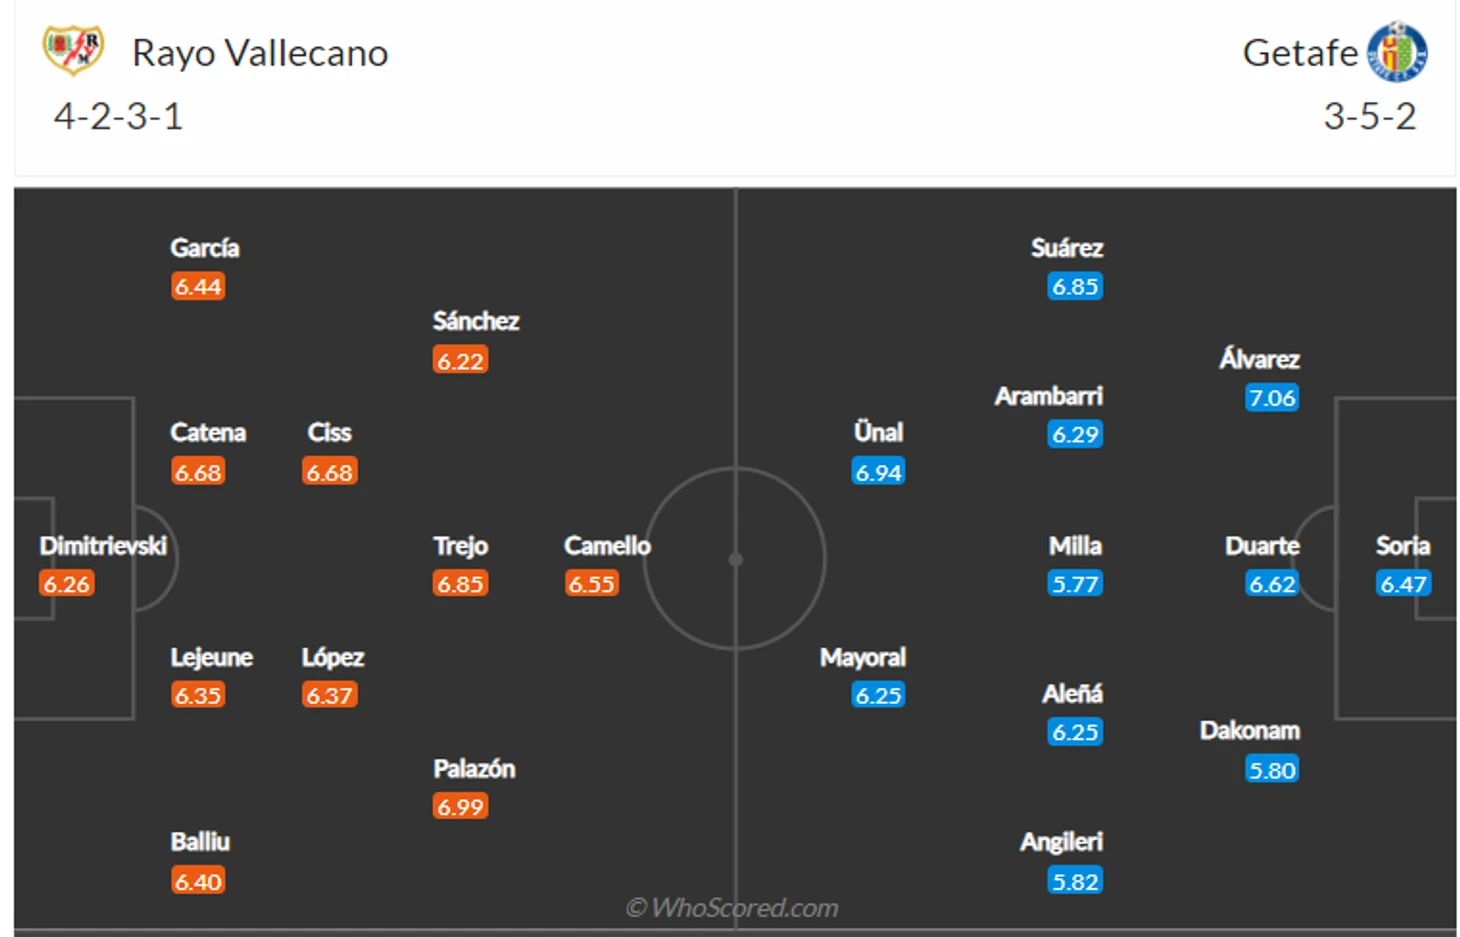Click Milla's 5.77 rating badge

[1075, 584]
